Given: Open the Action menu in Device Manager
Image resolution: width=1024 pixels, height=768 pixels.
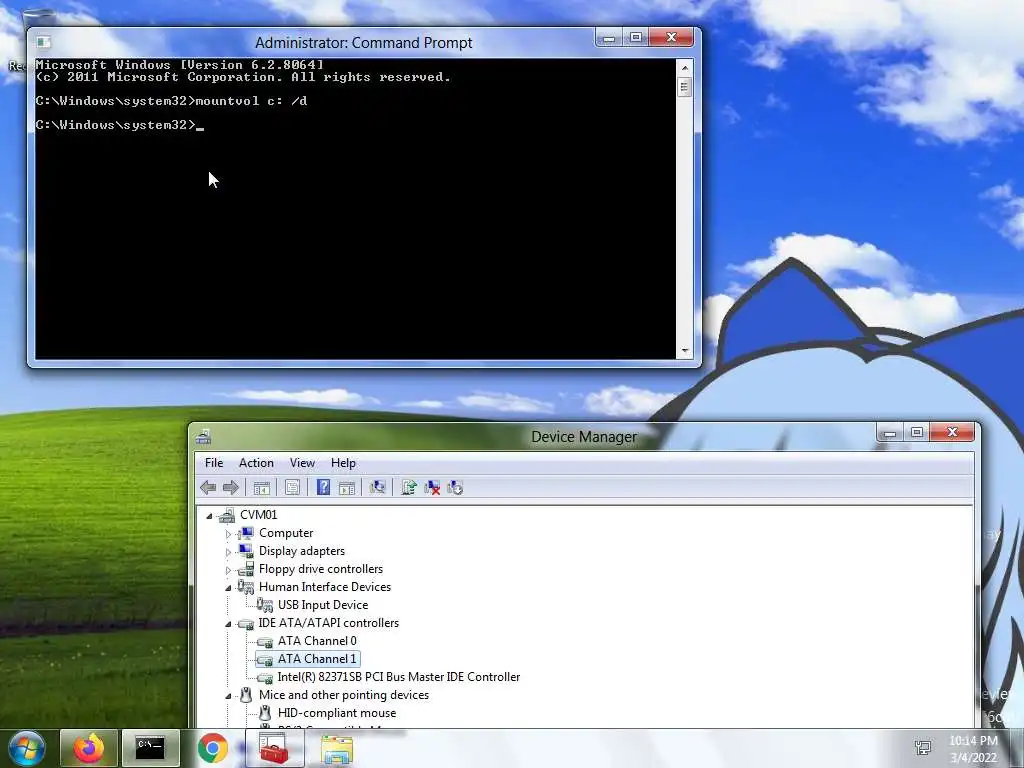Looking at the screenshot, I should 256,463.
